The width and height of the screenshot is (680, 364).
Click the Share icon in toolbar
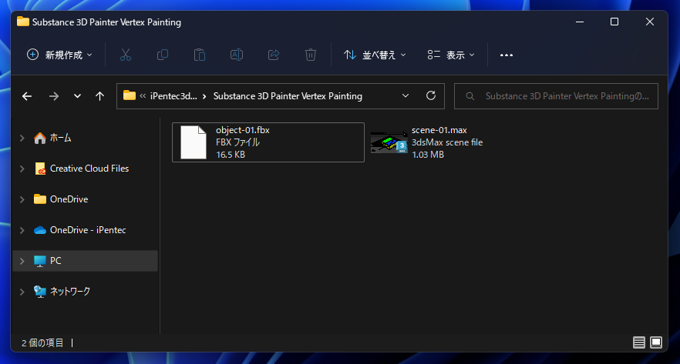click(x=274, y=55)
